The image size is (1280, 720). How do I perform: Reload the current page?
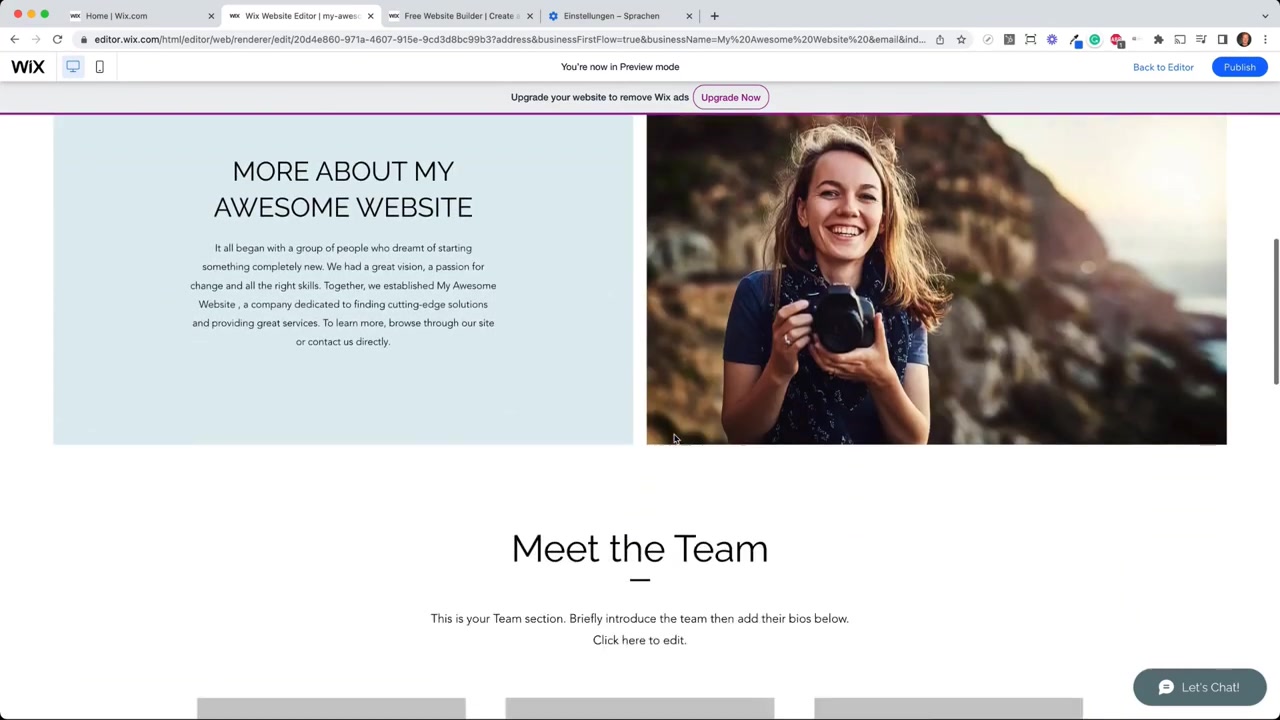(57, 40)
